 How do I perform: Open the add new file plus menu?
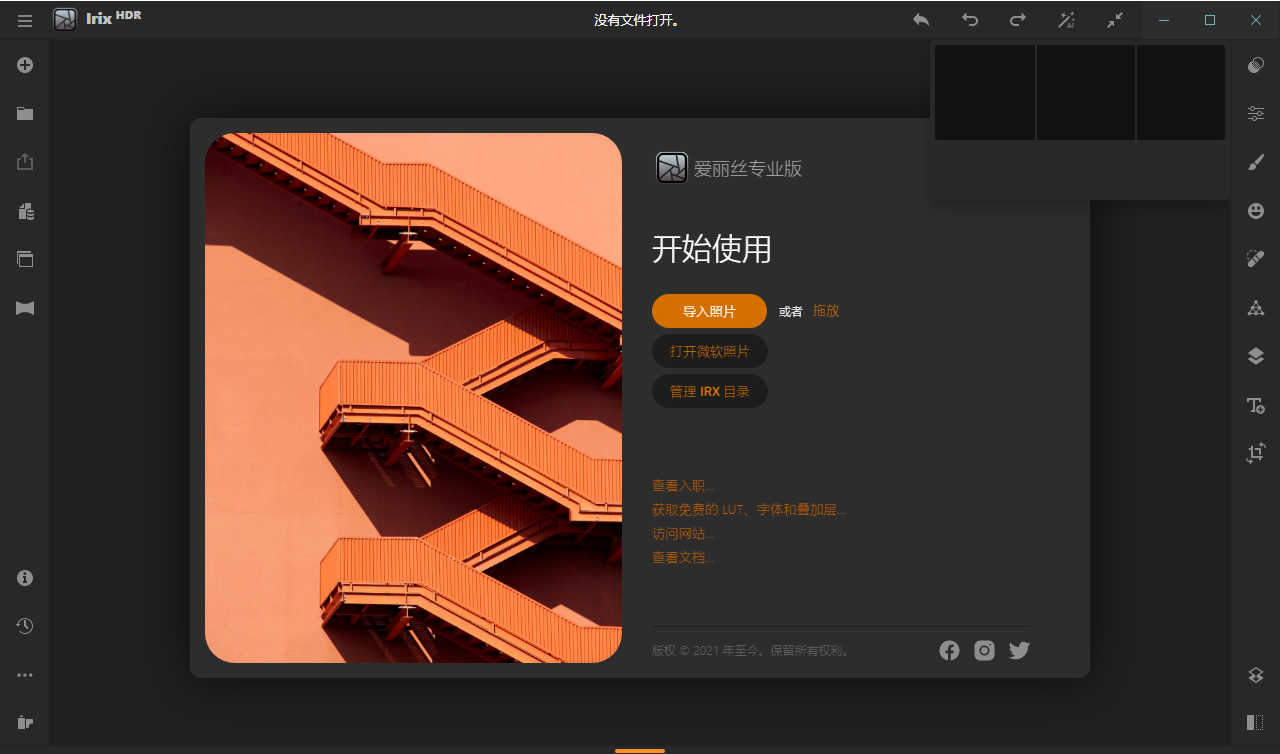pyautogui.click(x=25, y=64)
